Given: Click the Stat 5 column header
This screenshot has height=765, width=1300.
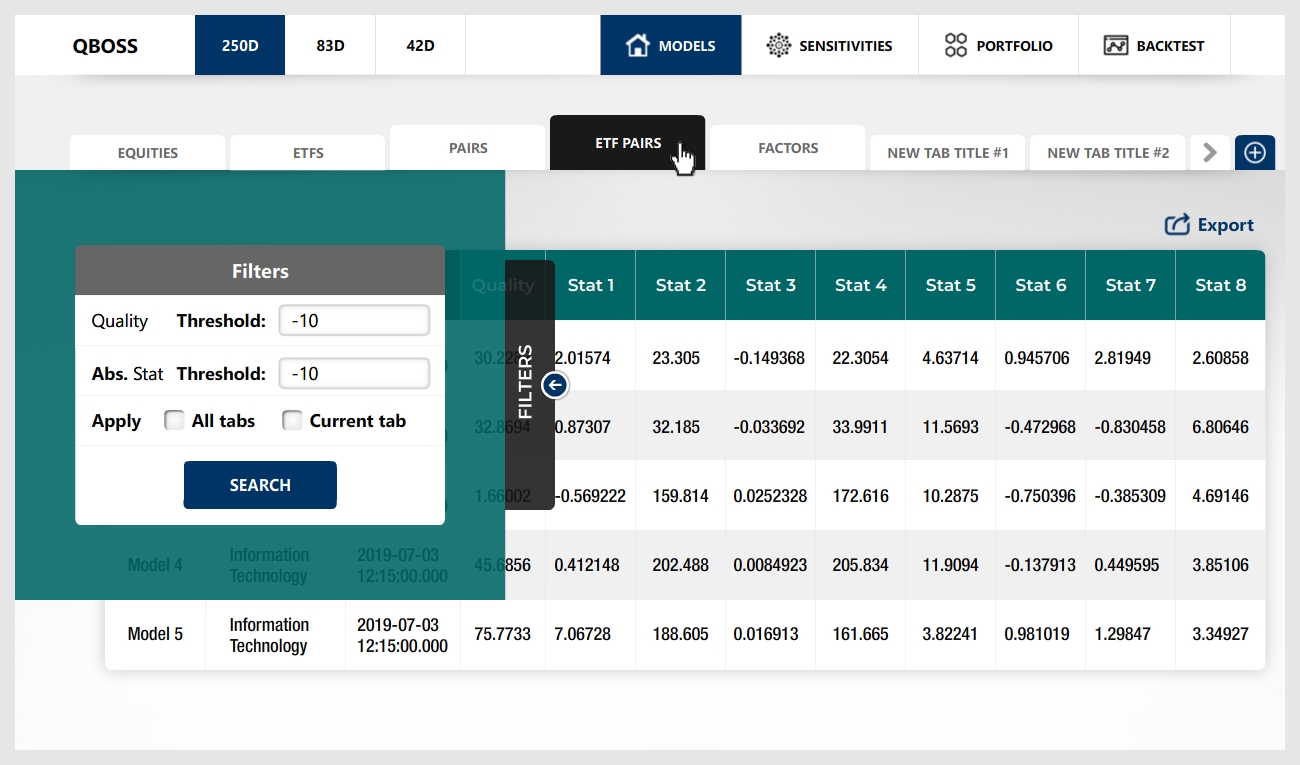Looking at the screenshot, I should (950, 285).
